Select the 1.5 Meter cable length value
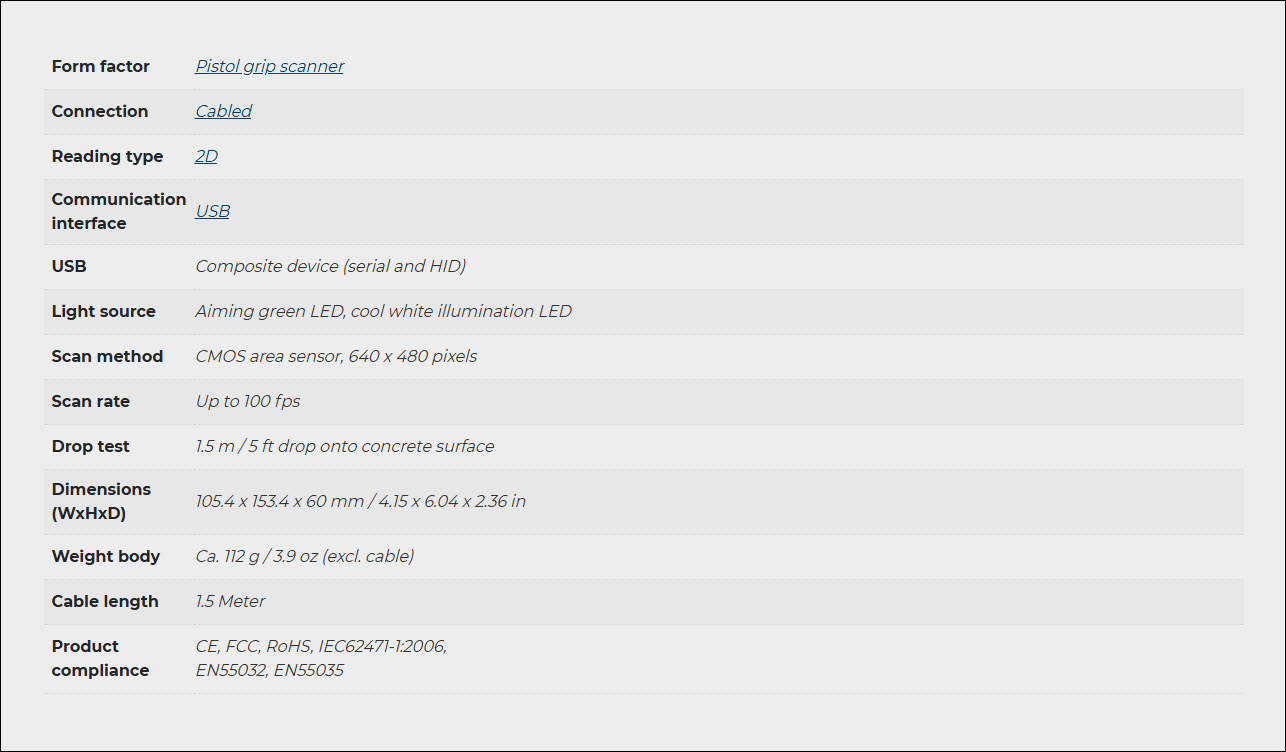This screenshot has width=1286, height=752. 230,601
